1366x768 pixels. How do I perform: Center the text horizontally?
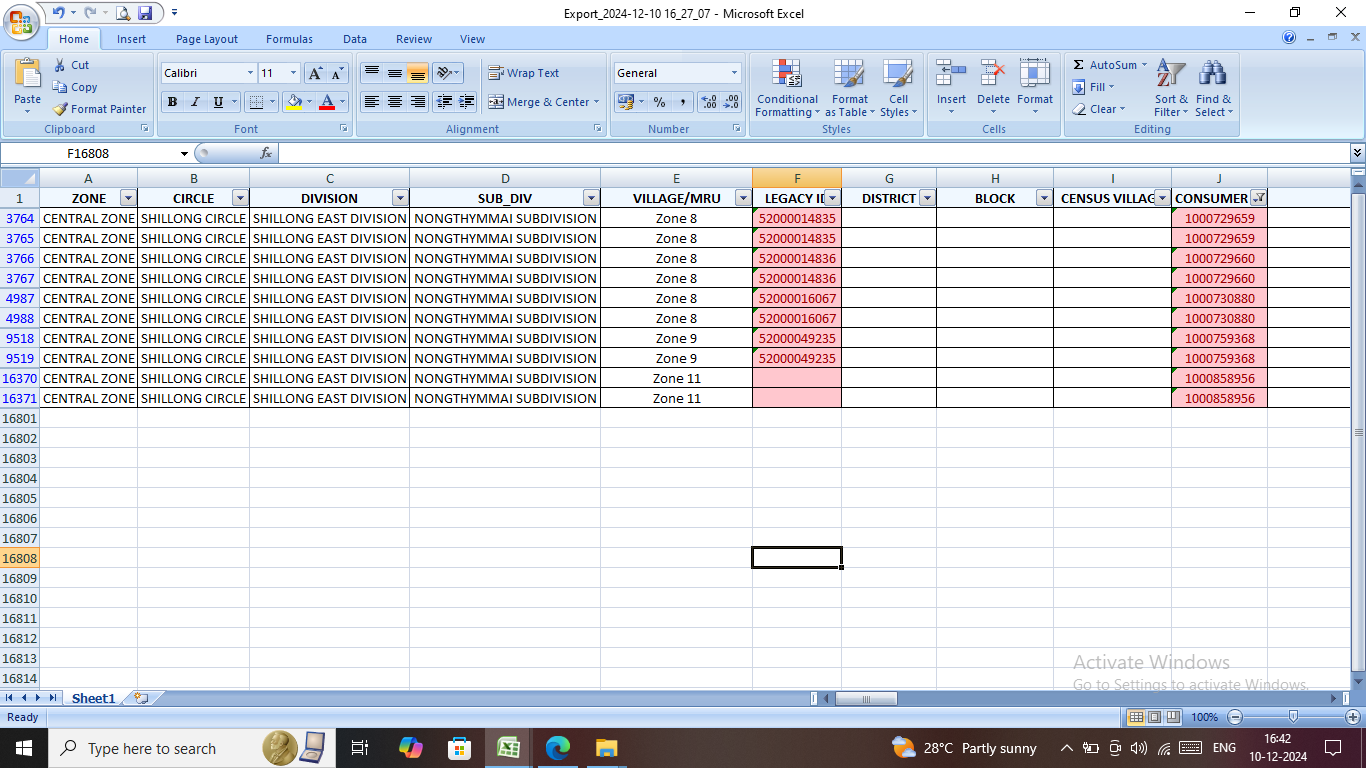click(395, 102)
